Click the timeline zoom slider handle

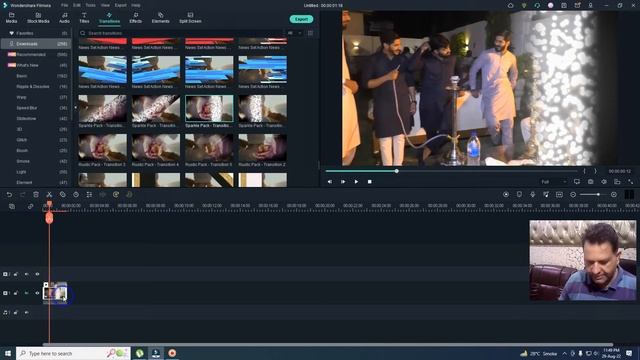pyautogui.click(x=598, y=195)
